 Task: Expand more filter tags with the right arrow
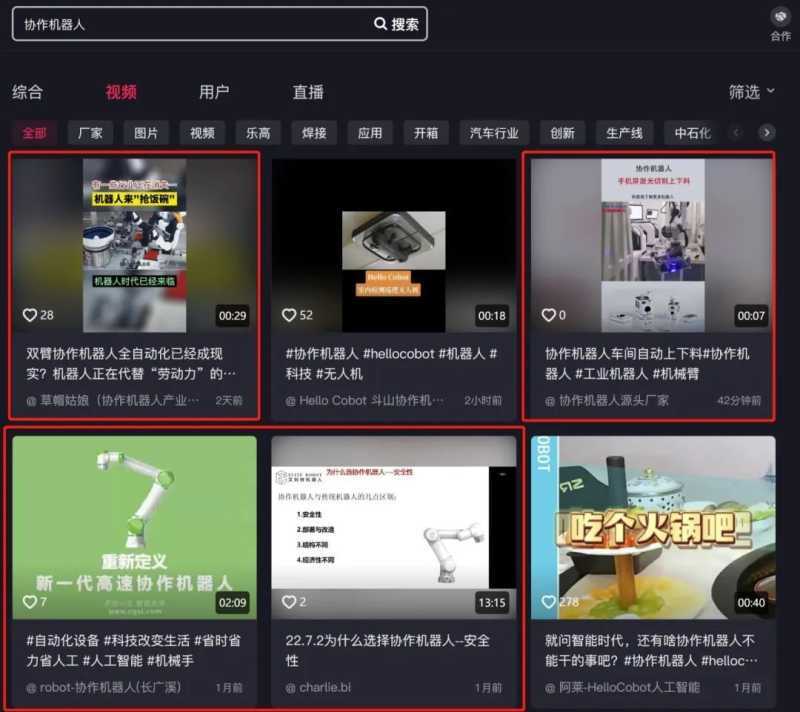766,131
